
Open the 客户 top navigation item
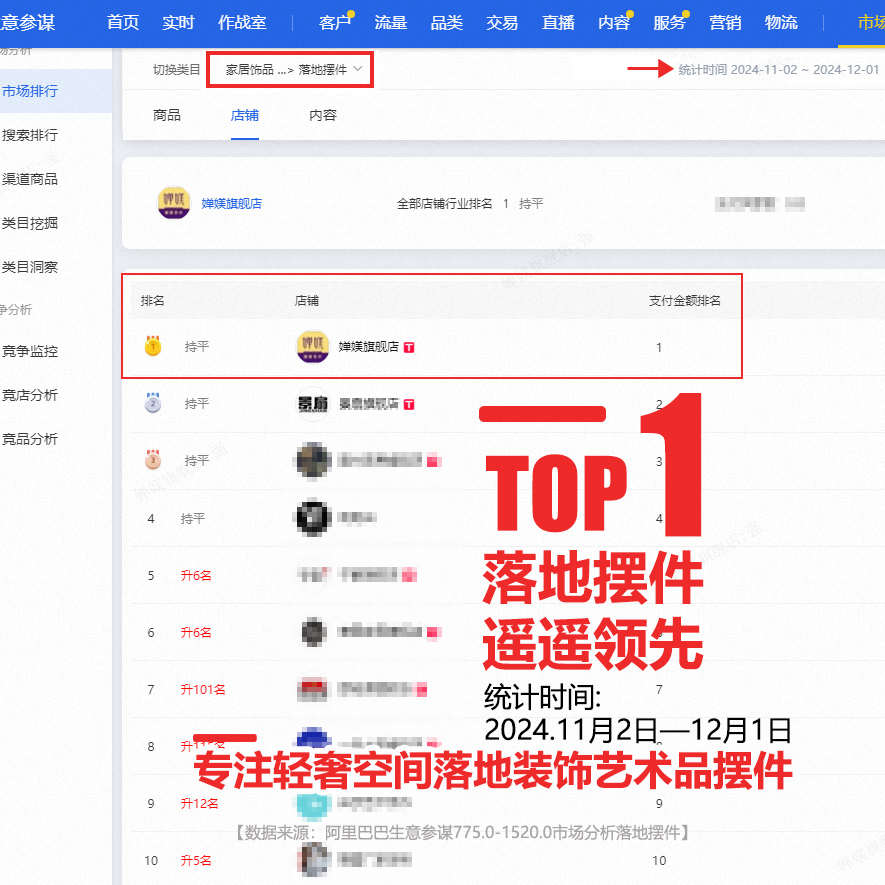[335, 23]
